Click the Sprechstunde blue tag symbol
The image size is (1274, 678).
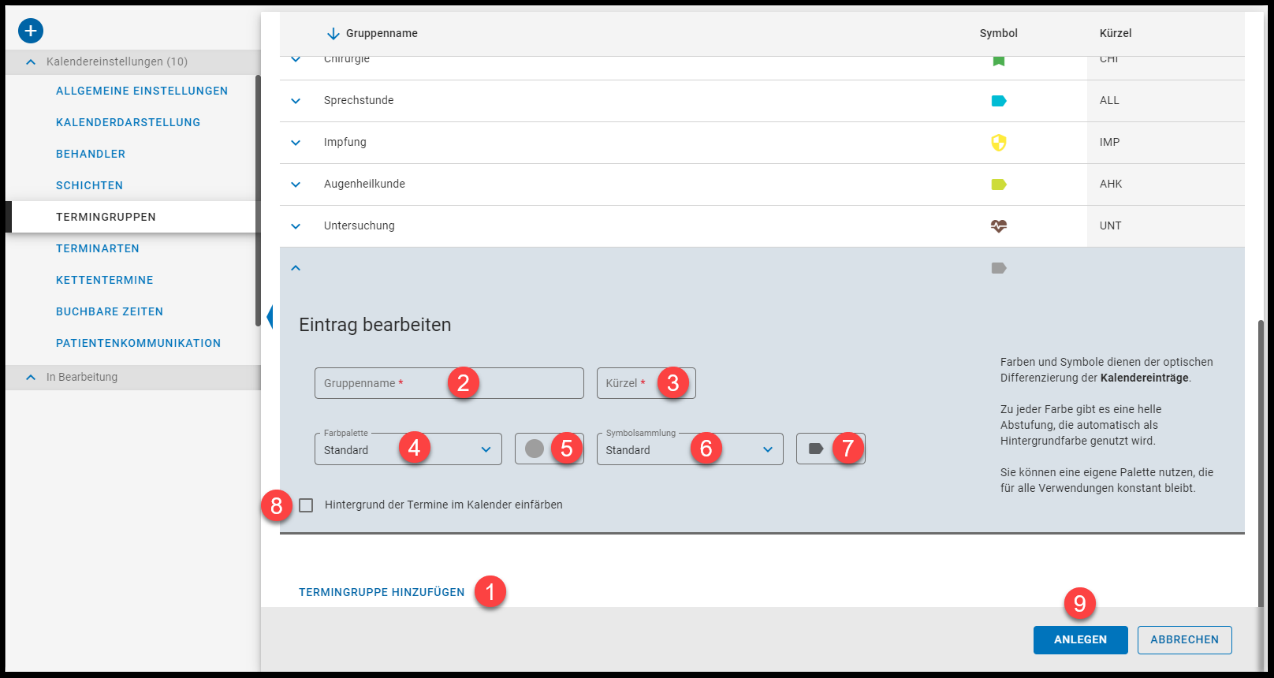point(998,101)
